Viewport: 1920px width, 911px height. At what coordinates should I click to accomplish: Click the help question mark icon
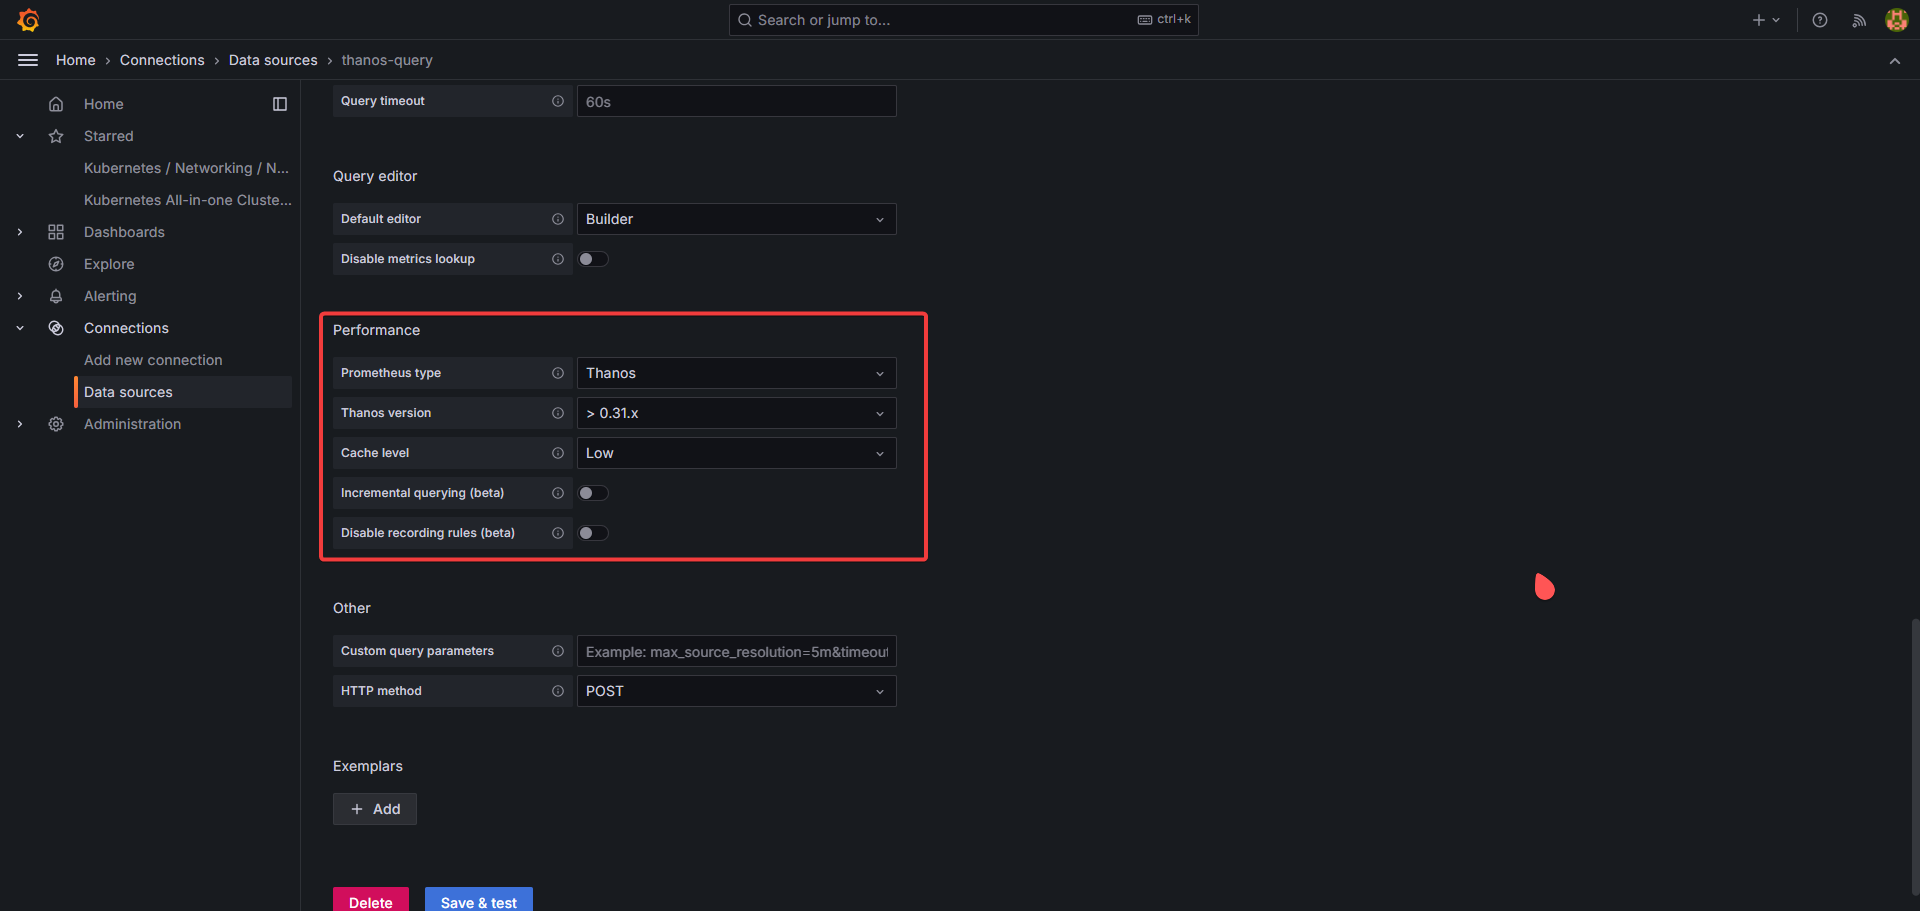(x=1820, y=20)
